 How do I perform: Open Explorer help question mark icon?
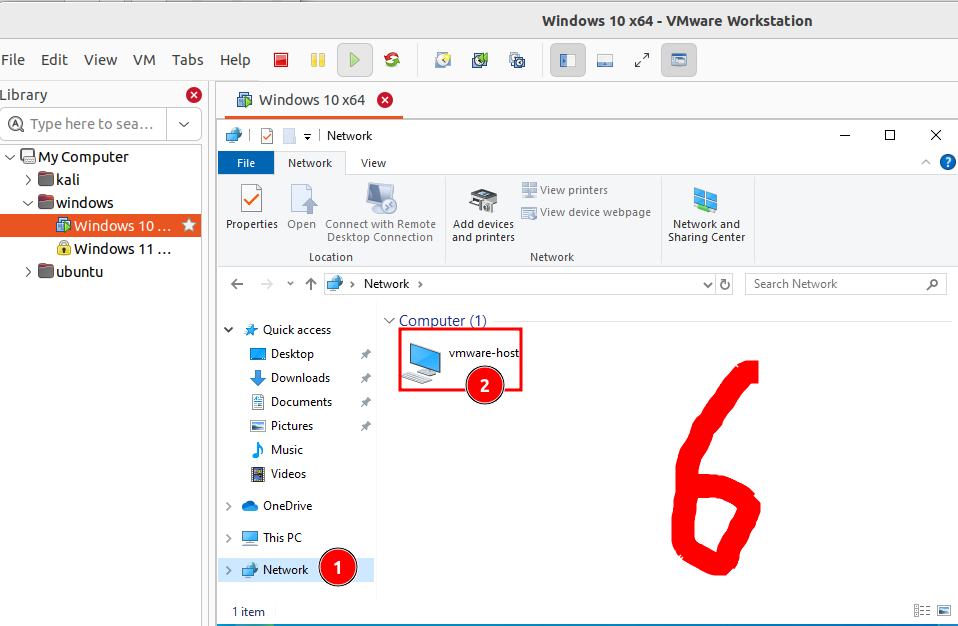coord(948,162)
